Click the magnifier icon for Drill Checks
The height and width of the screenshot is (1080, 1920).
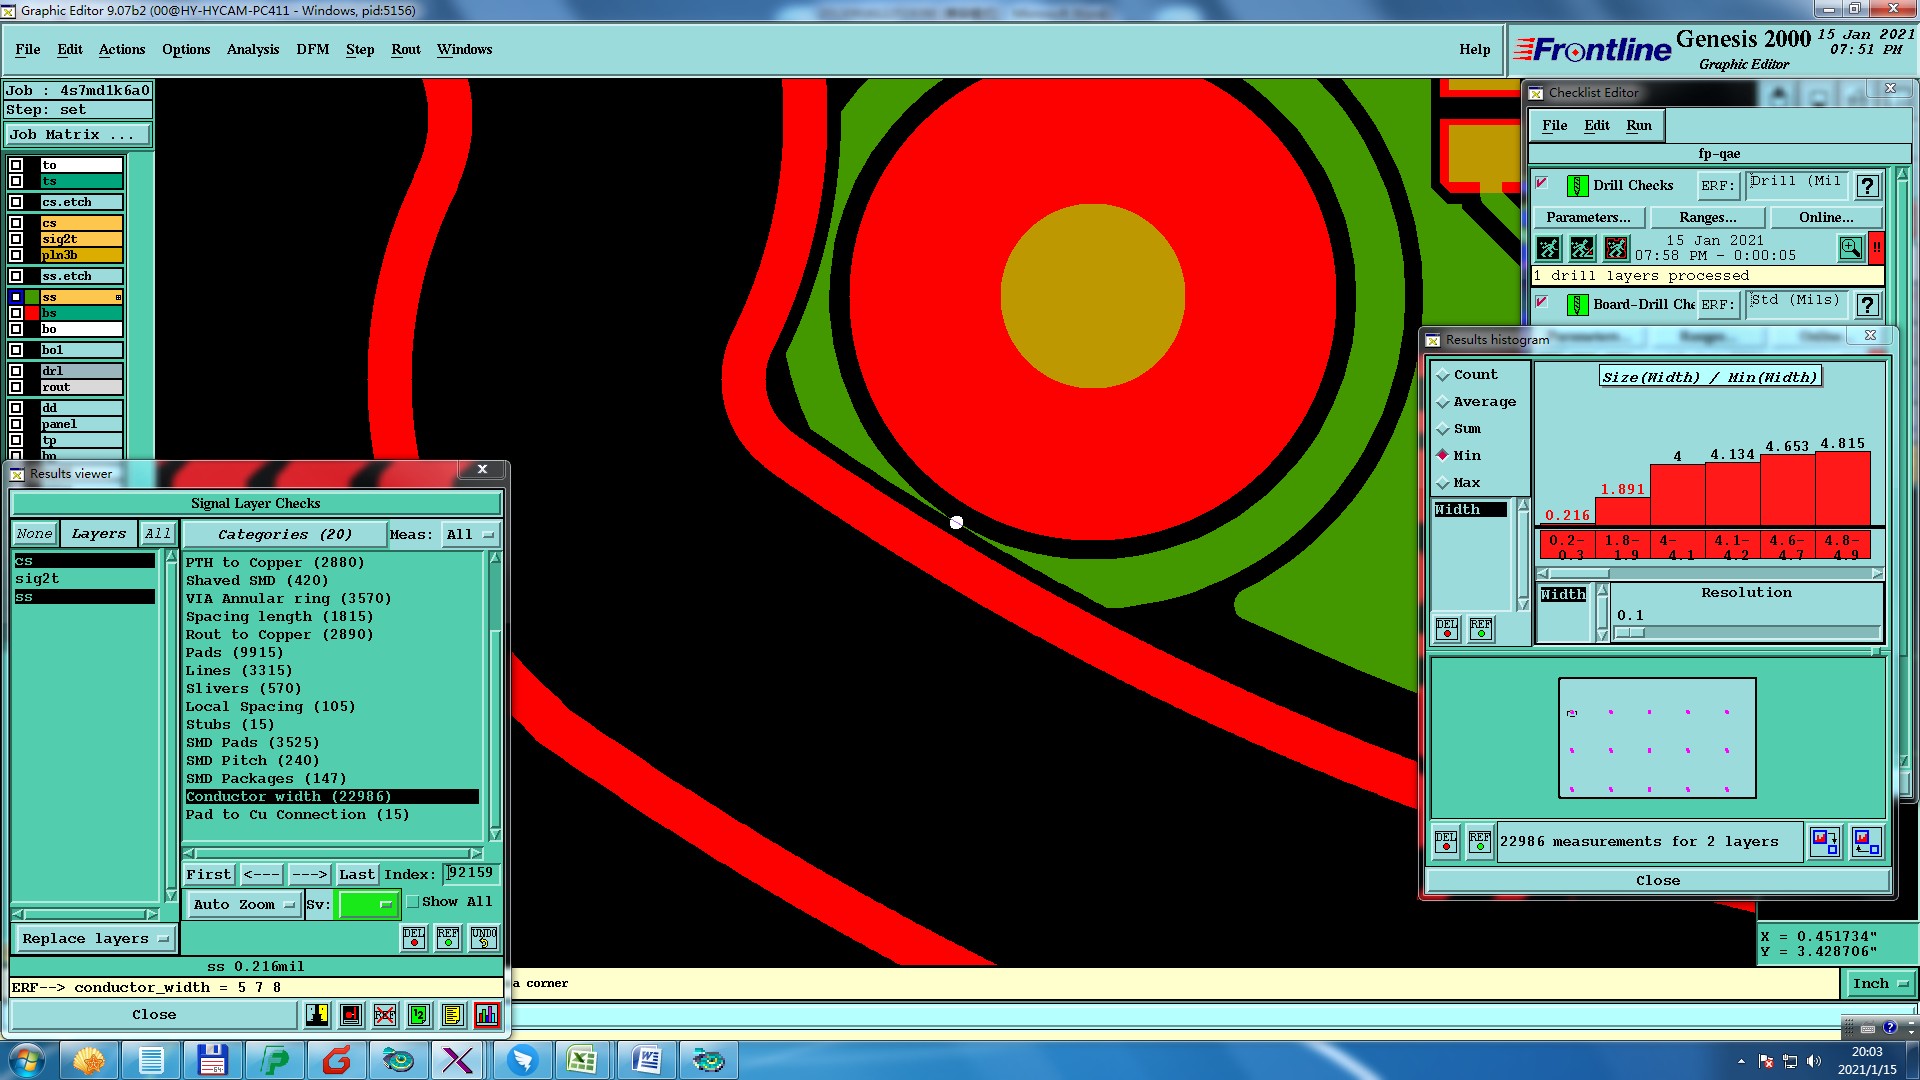[1850, 248]
